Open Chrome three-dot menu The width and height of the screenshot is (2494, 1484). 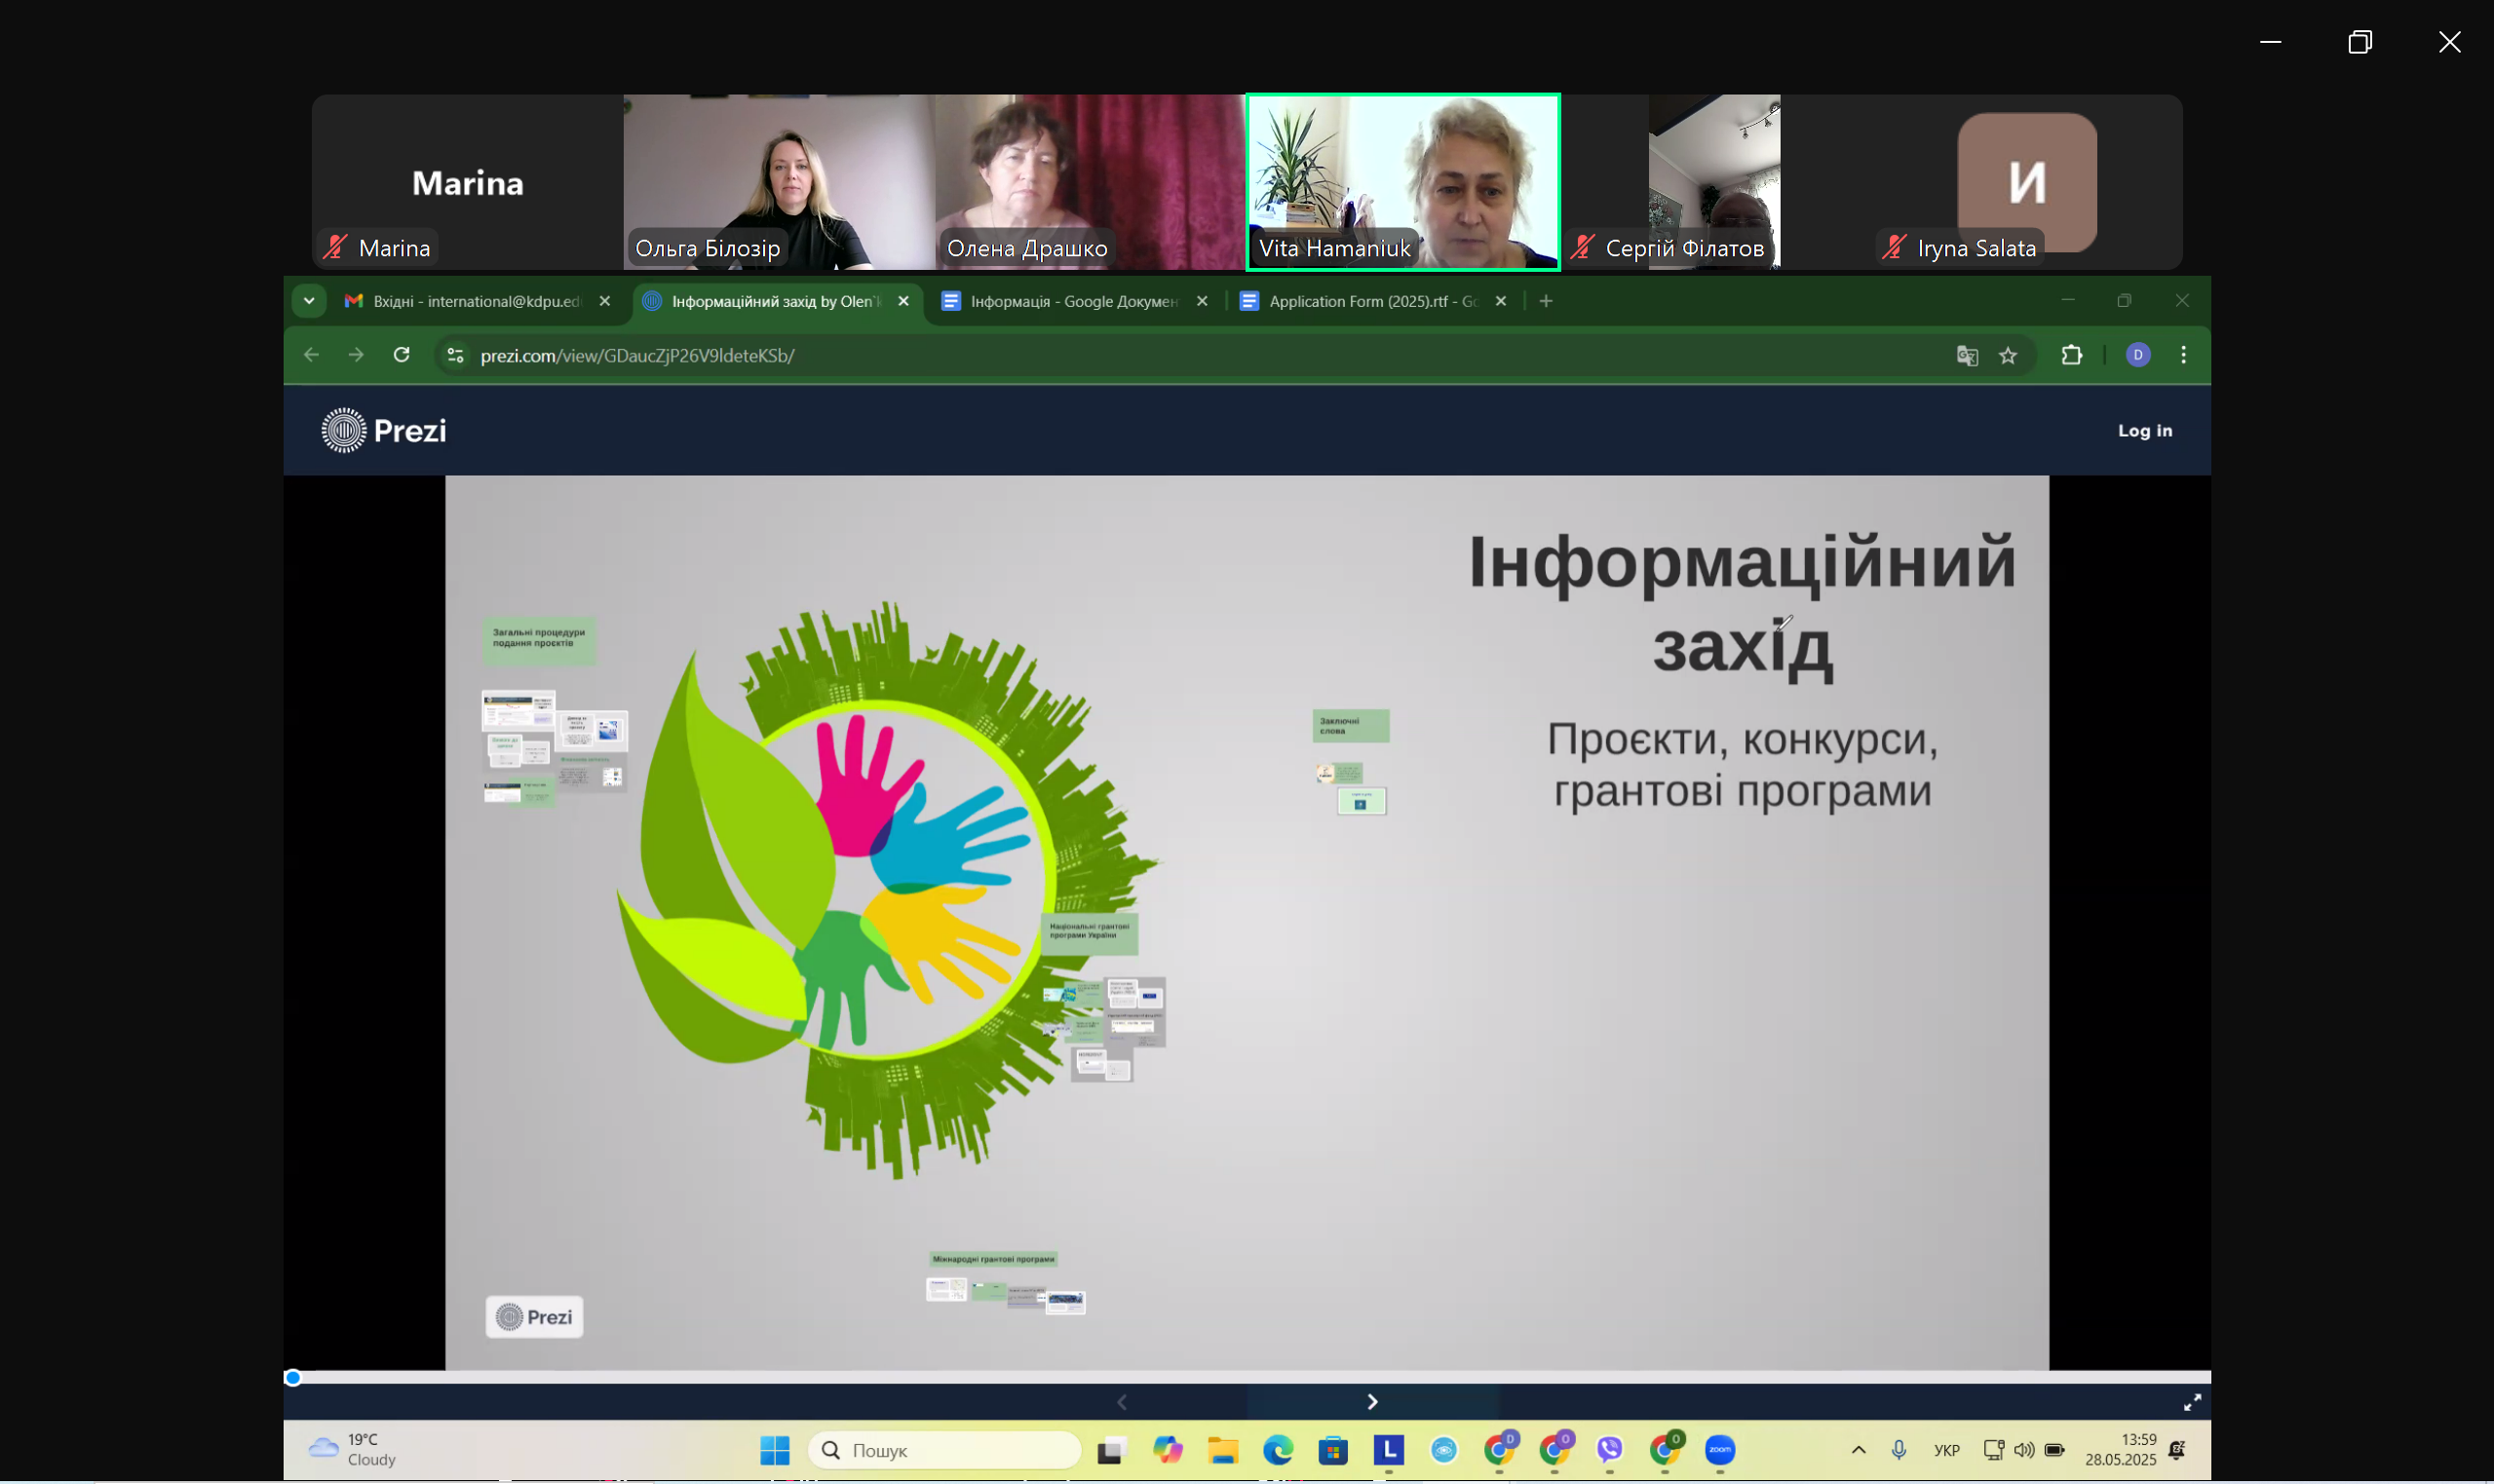2183,355
